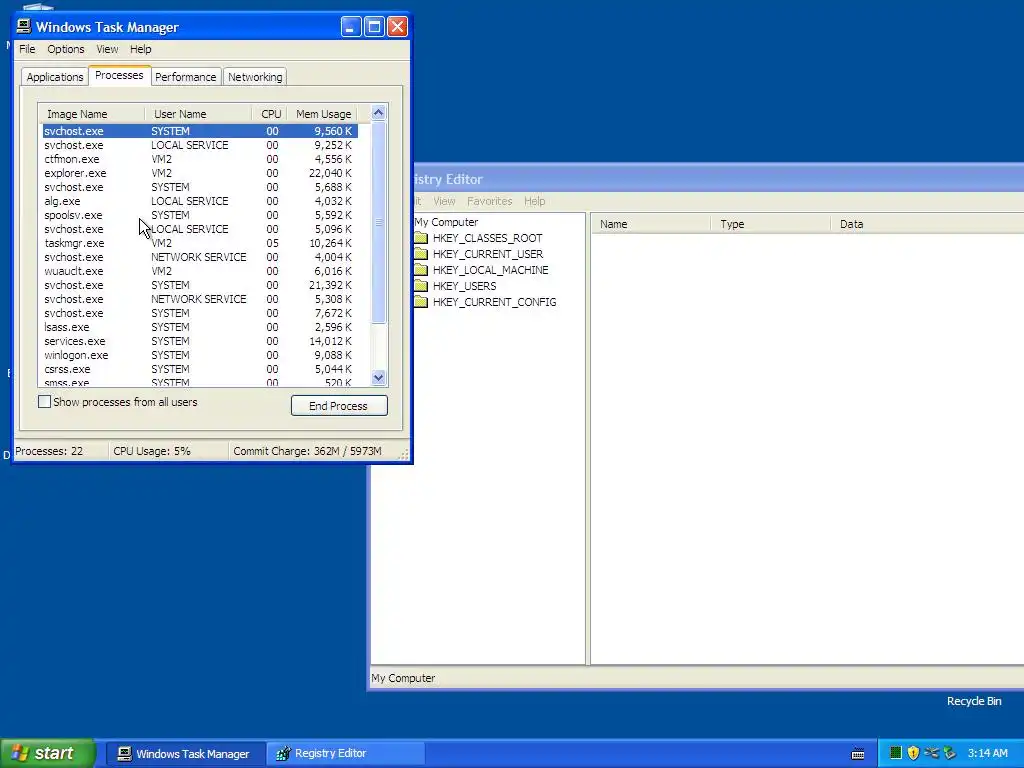Click the process list scroll up arrow
The height and width of the screenshot is (768, 1024).
click(378, 112)
